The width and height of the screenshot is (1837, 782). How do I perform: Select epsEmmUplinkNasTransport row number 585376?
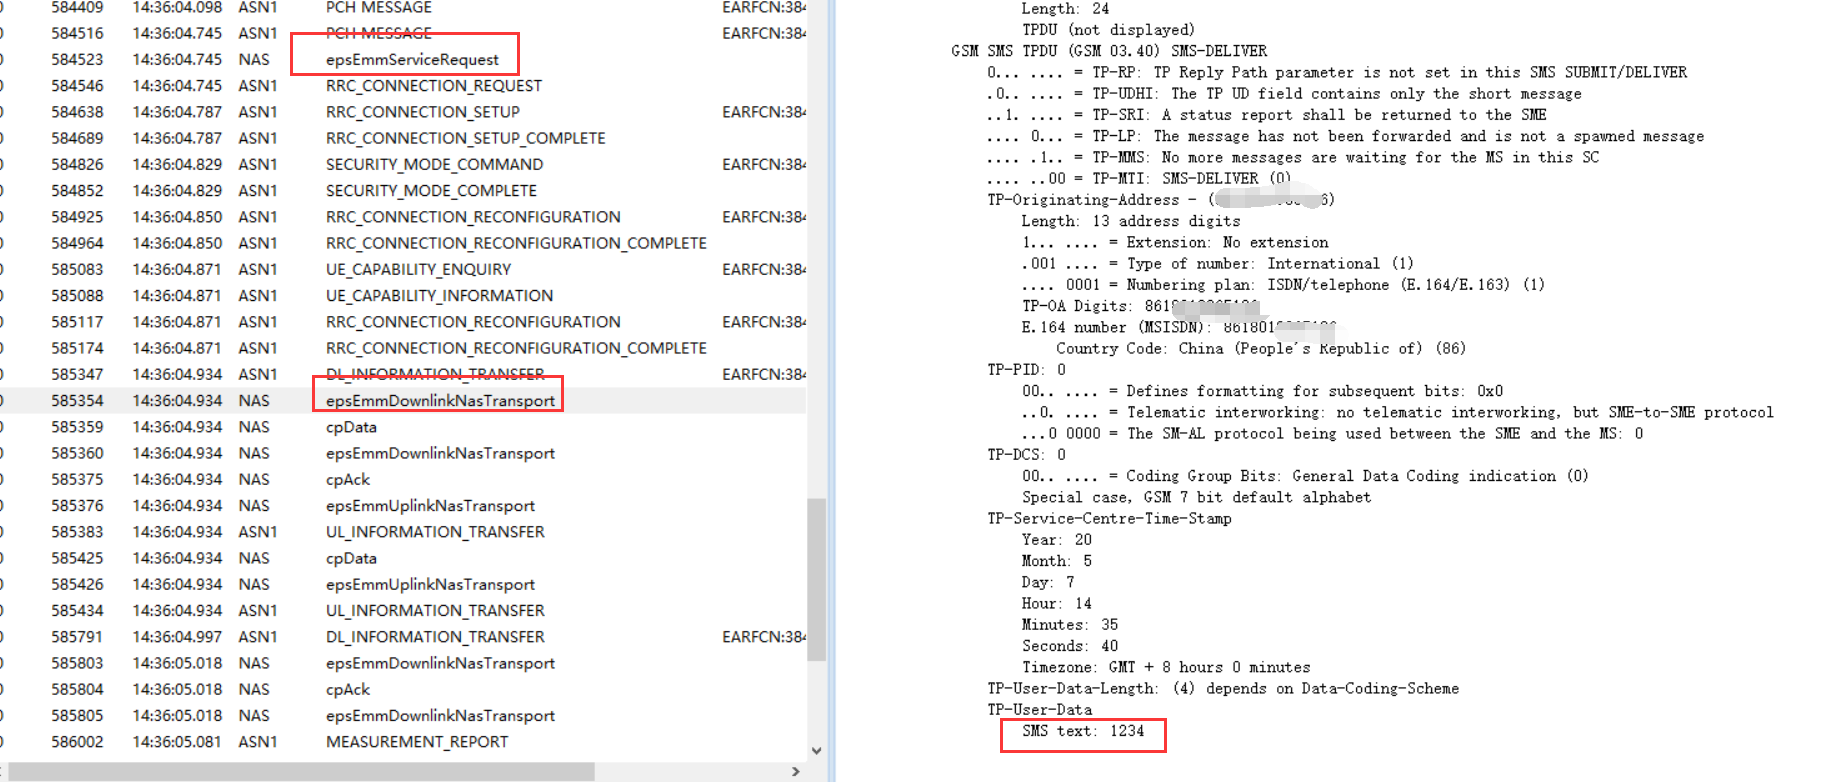(403, 505)
